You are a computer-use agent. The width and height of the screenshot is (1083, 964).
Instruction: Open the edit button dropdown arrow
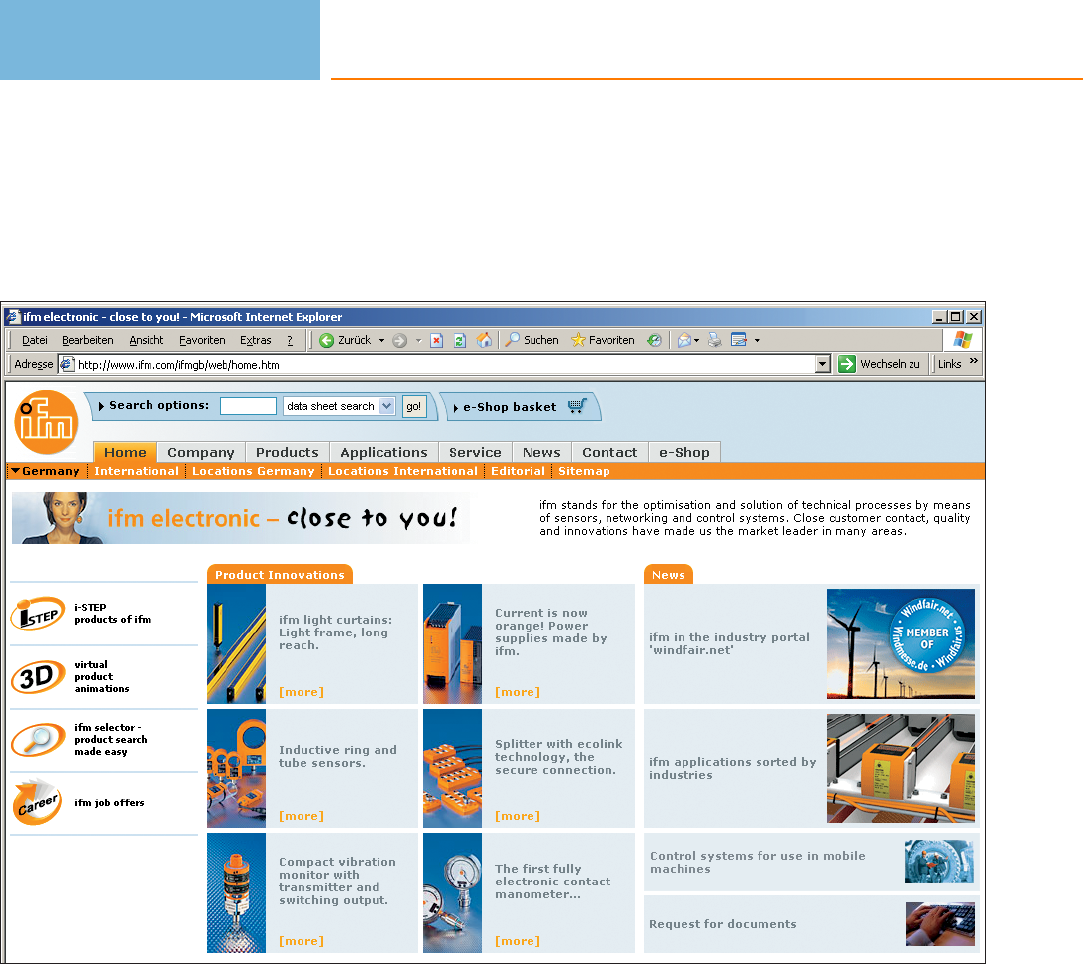757,340
